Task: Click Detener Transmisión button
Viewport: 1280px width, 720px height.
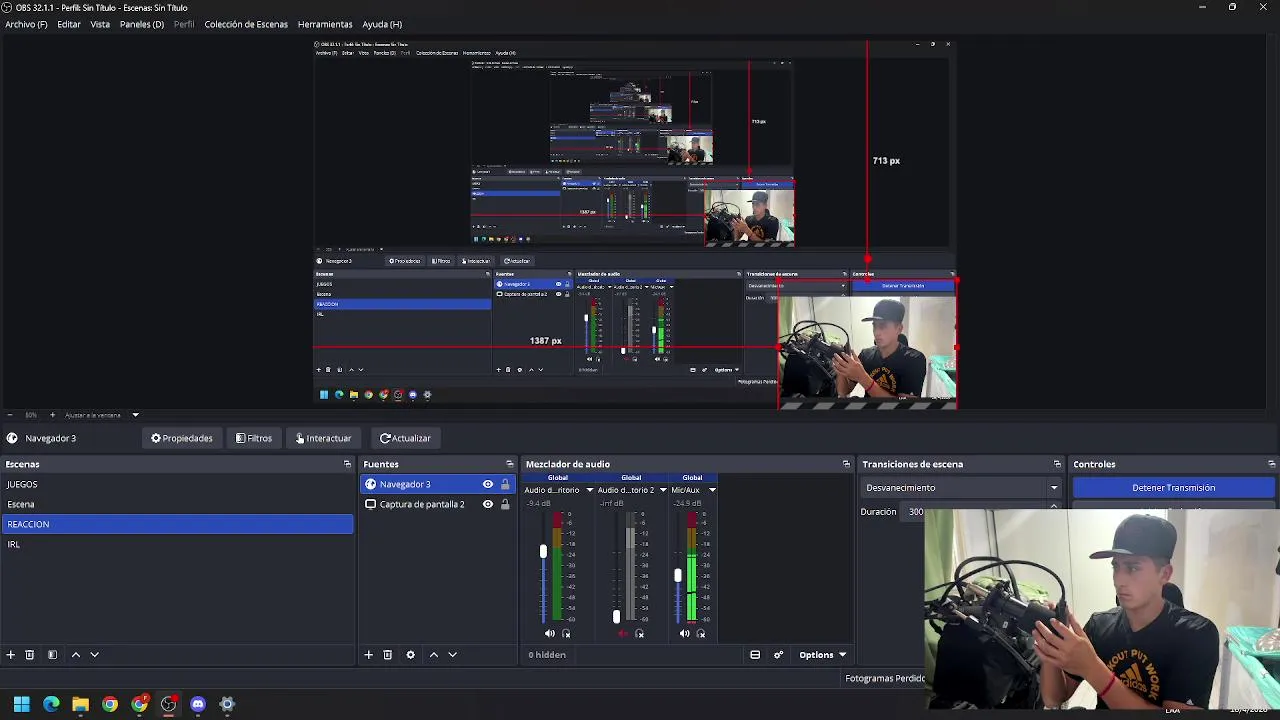Action: point(1174,488)
